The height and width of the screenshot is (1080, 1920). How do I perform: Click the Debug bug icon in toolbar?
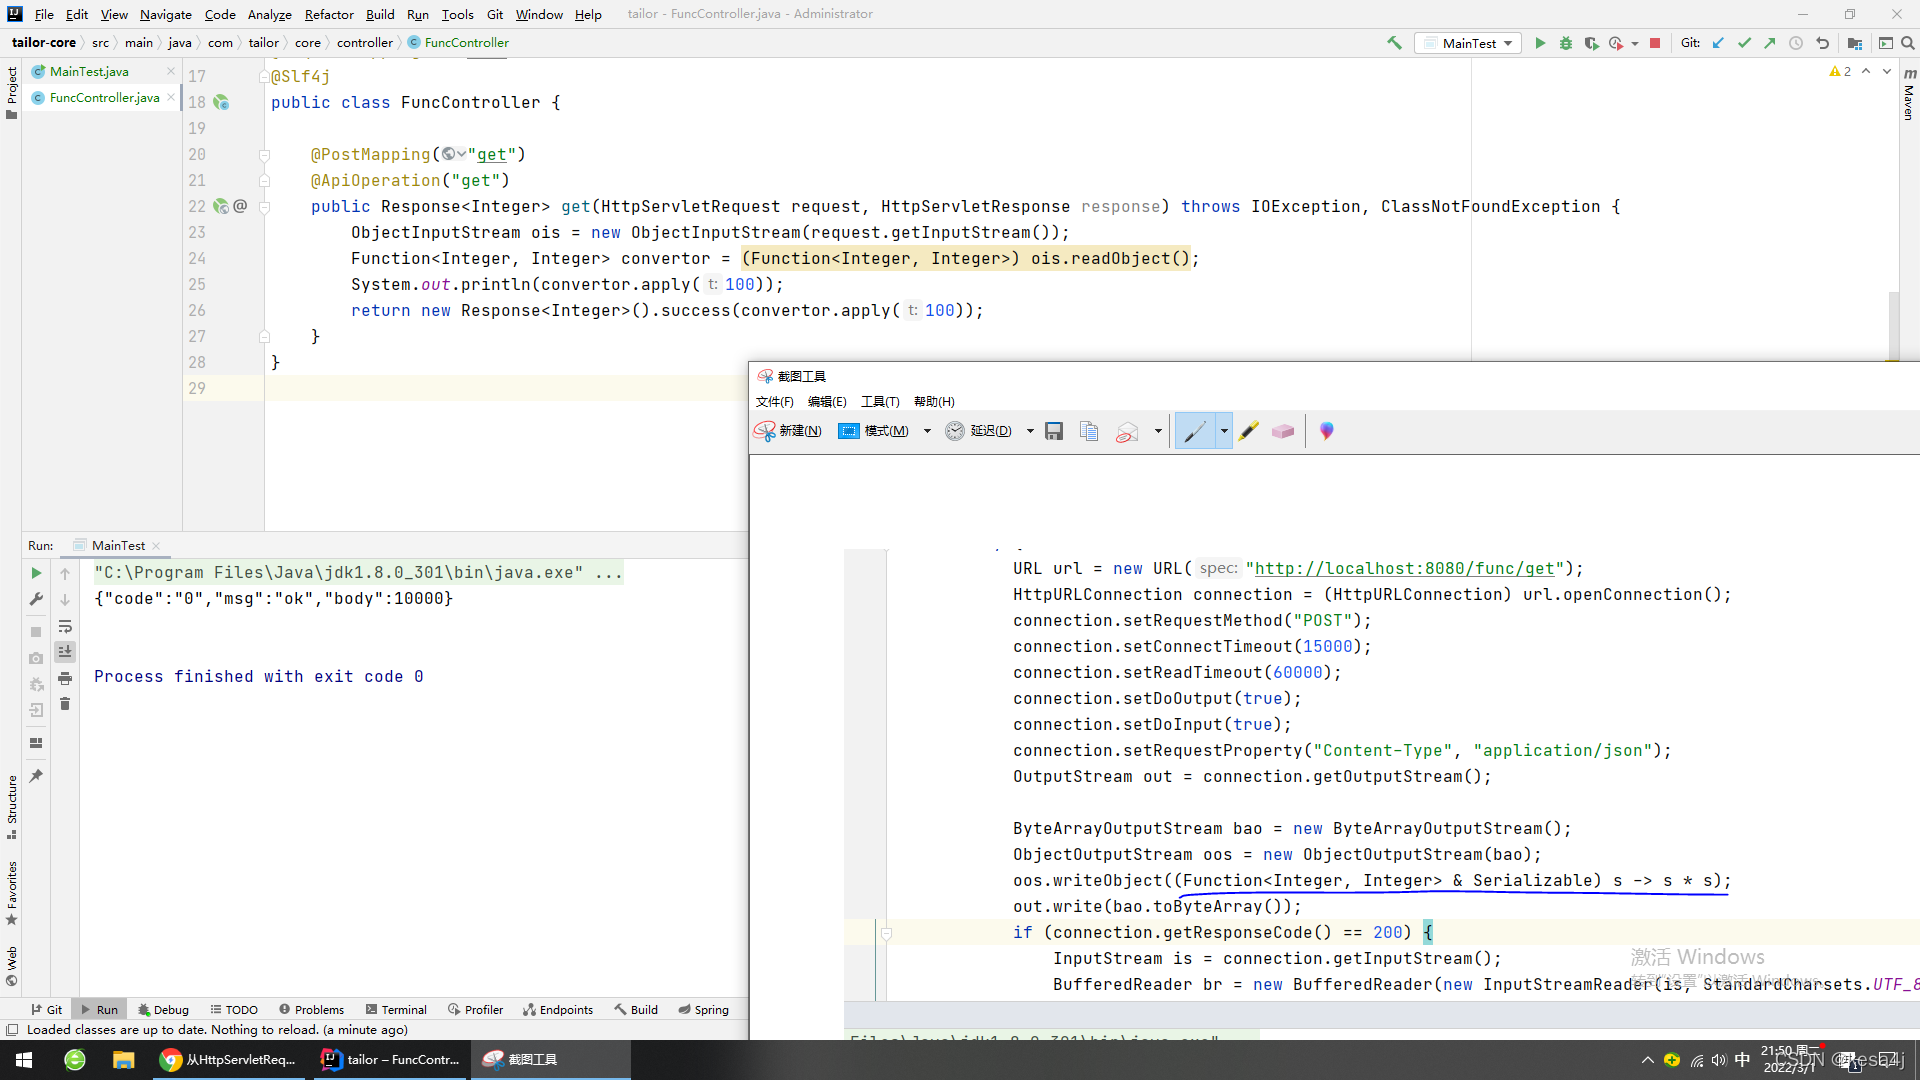(1566, 43)
